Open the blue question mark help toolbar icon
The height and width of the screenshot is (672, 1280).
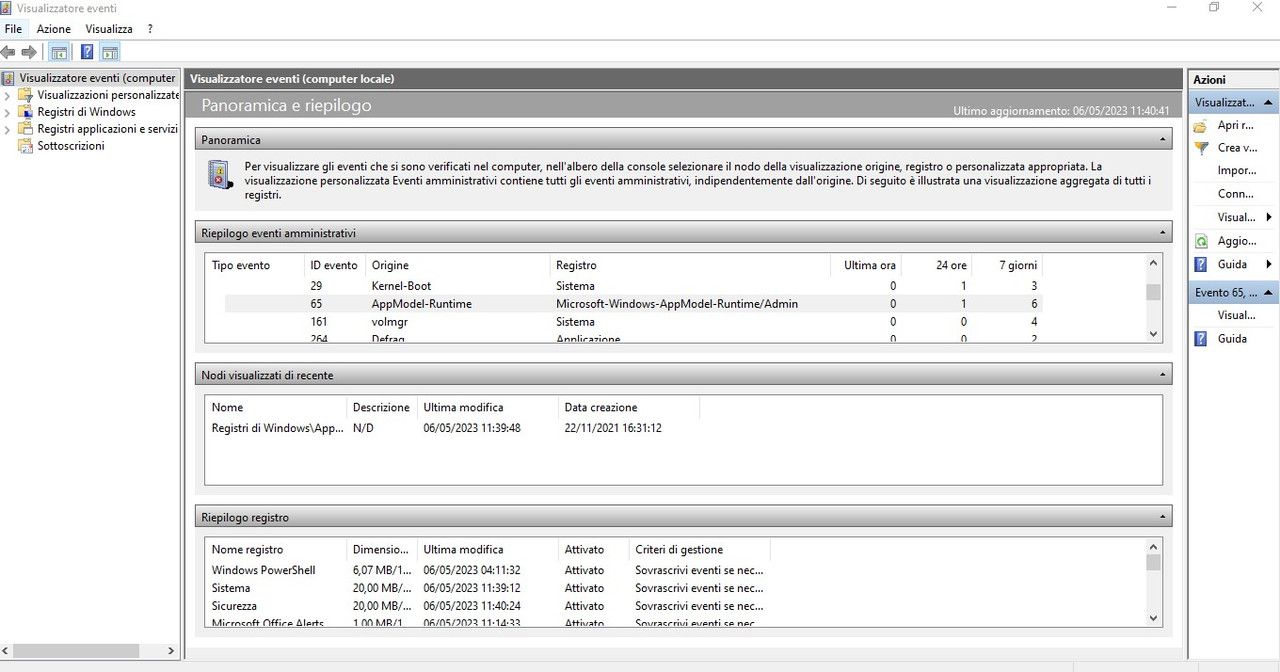87,52
